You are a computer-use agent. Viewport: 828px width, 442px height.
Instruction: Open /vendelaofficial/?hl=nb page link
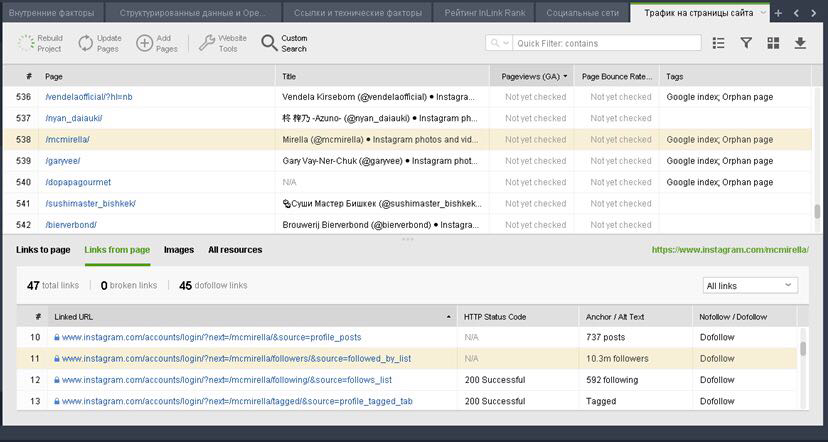point(89,97)
